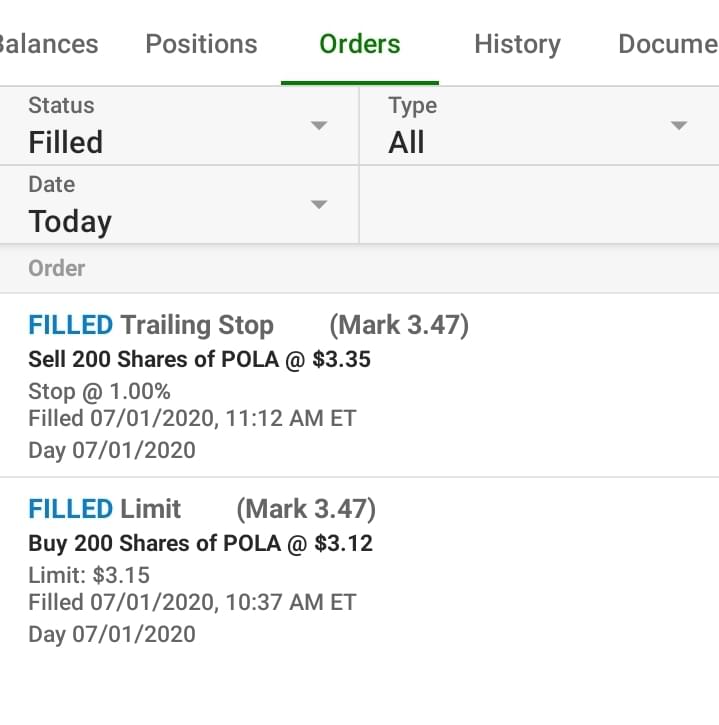This screenshot has height=725, width=719.
Task: Select Buy 200 Shares of POLA line
Action: pyautogui.click(x=200, y=543)
